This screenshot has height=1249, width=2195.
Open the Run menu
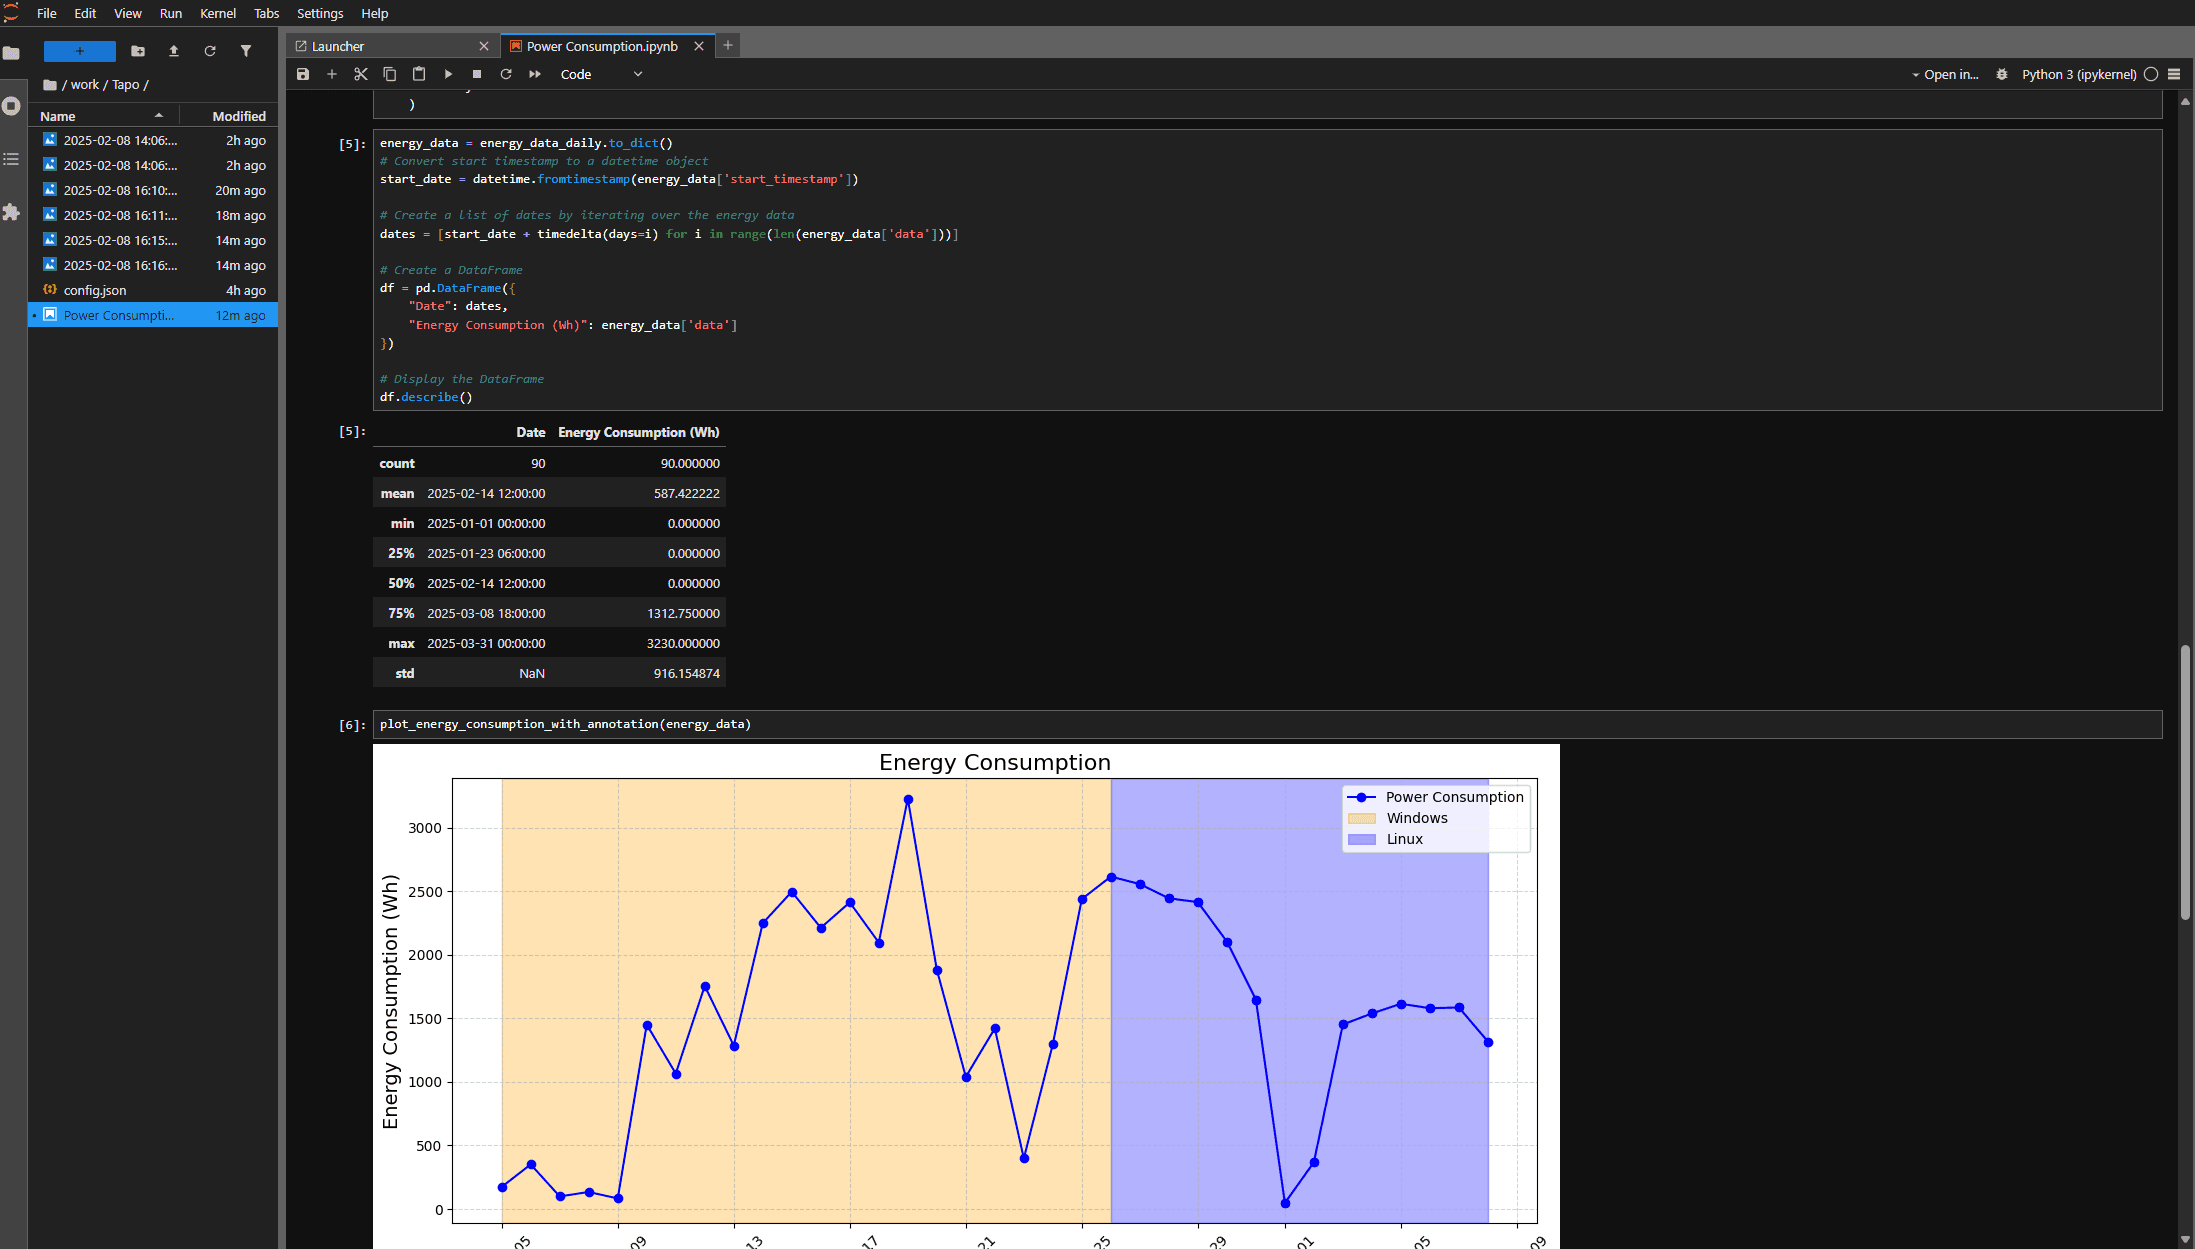coord(171,13)
